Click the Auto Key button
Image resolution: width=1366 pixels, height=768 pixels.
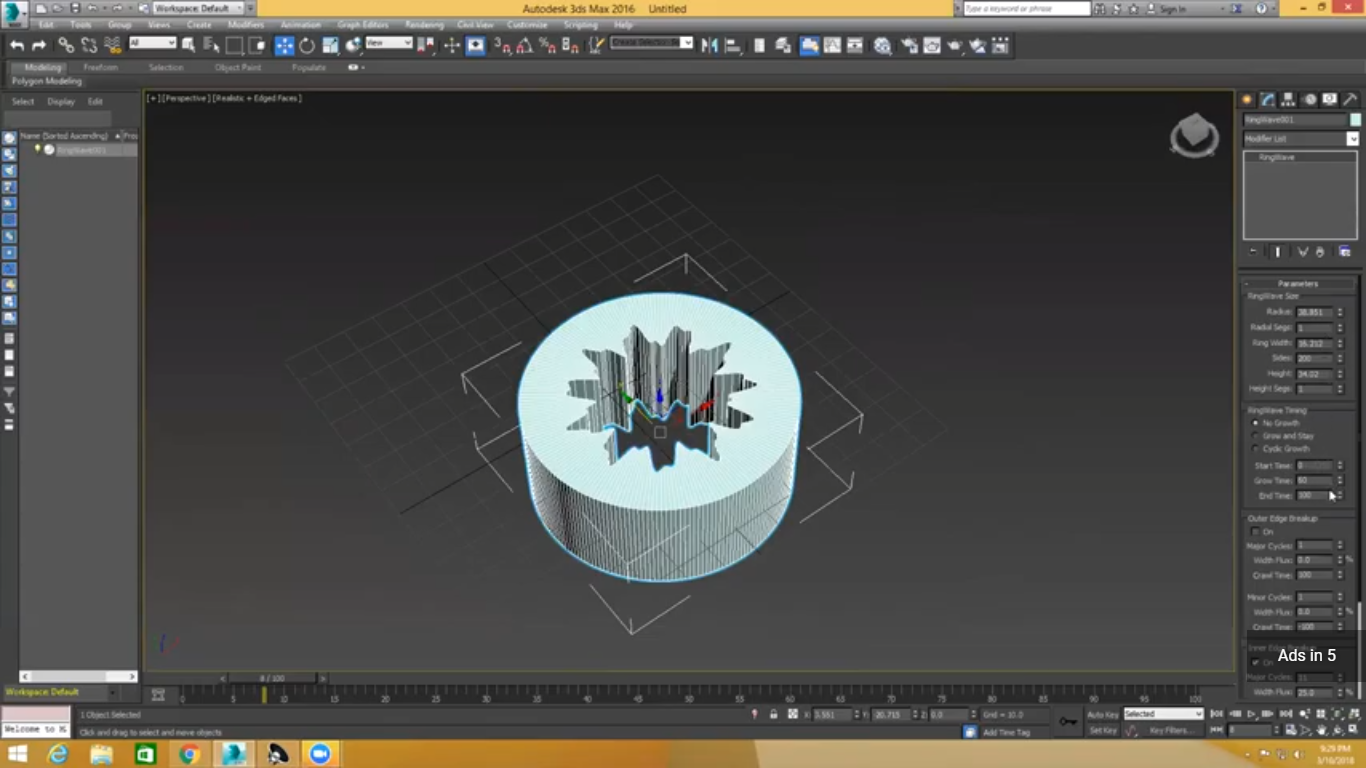[x=1103, y=714]
